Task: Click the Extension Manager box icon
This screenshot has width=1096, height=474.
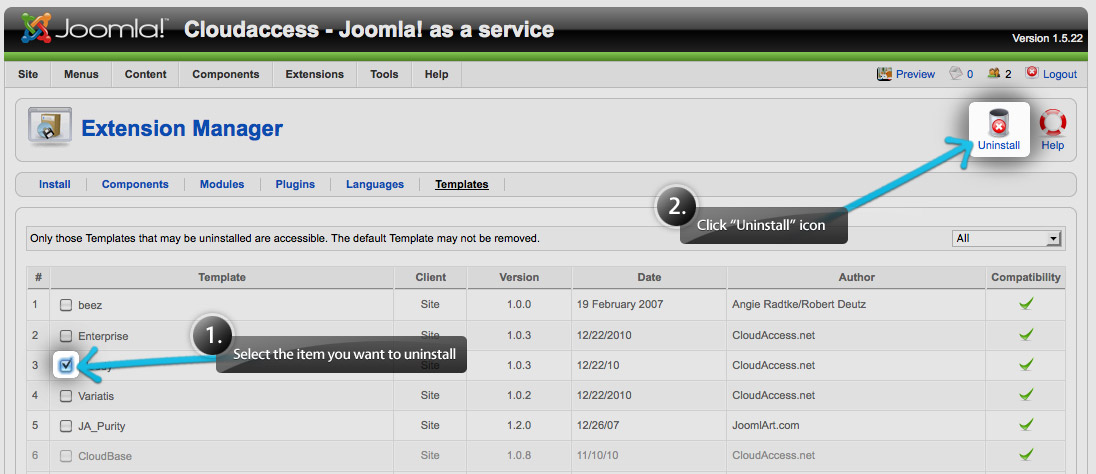Action: click(50, 127)
